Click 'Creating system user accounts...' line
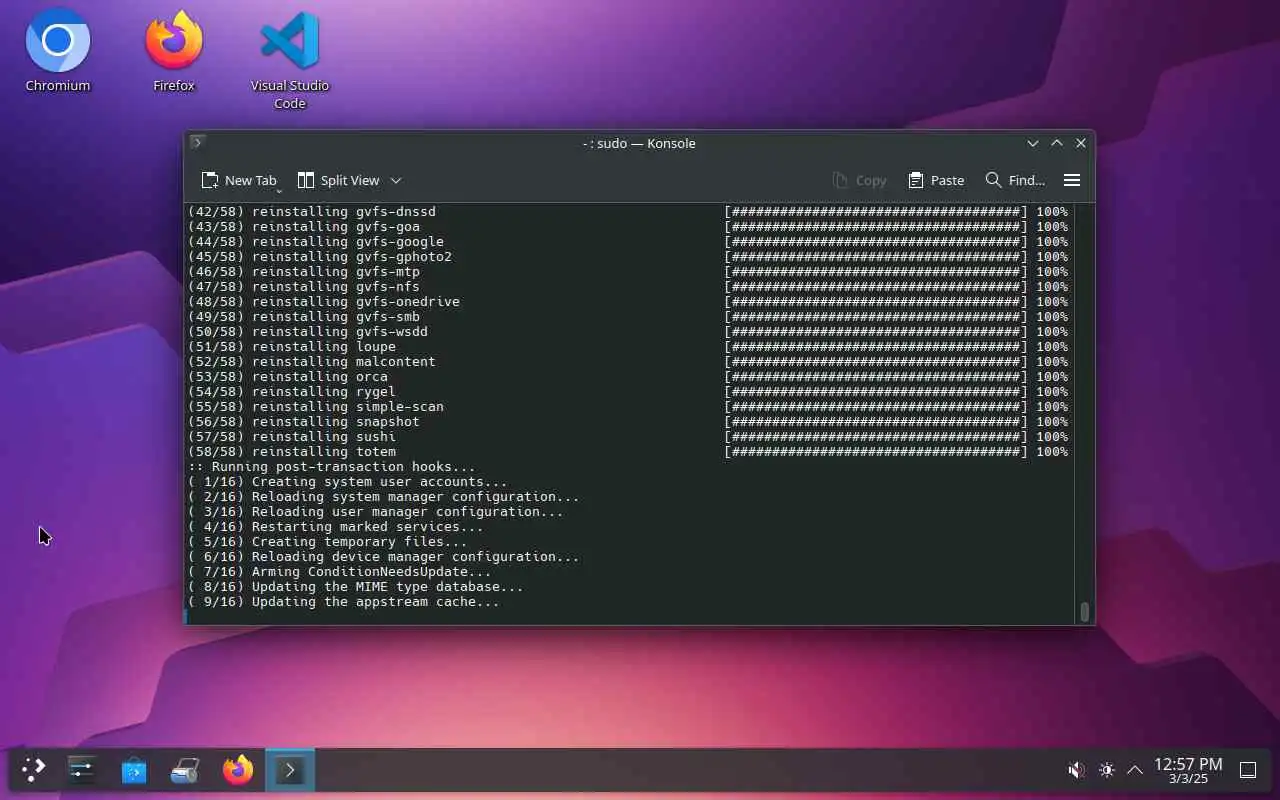The height and width of the screenshot is (800, 1280). [x=348, y=482]
